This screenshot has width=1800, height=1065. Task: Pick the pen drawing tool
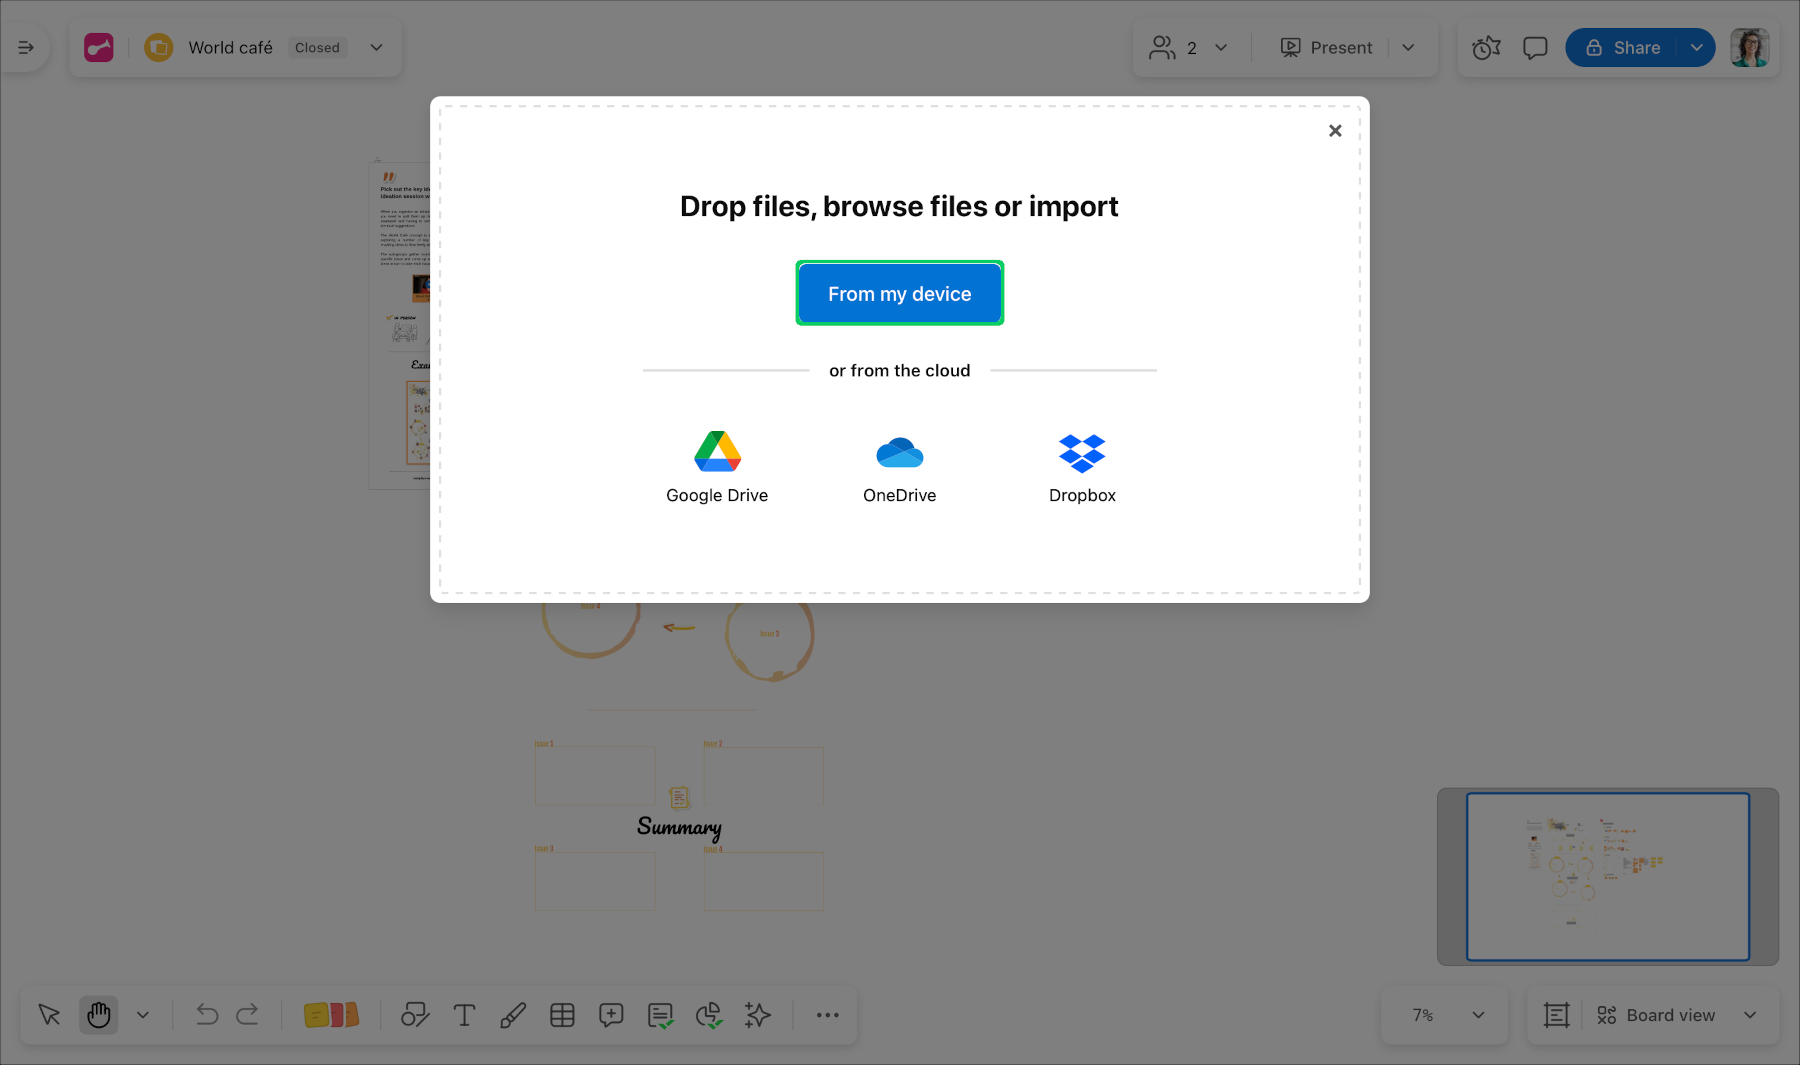click(x=513, y=1015)
